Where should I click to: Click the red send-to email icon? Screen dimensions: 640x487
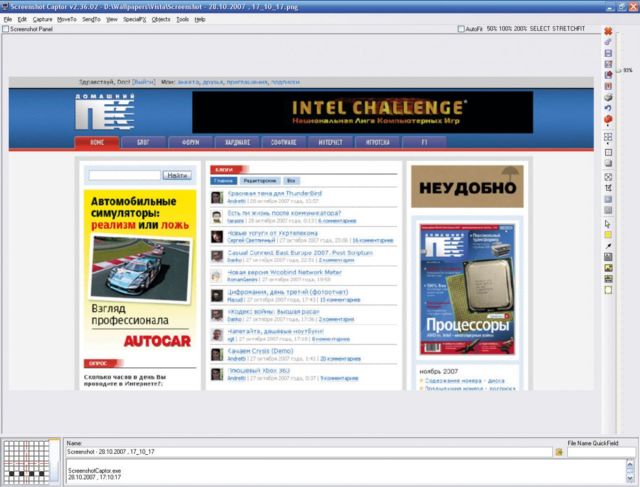tap(608, 75)
